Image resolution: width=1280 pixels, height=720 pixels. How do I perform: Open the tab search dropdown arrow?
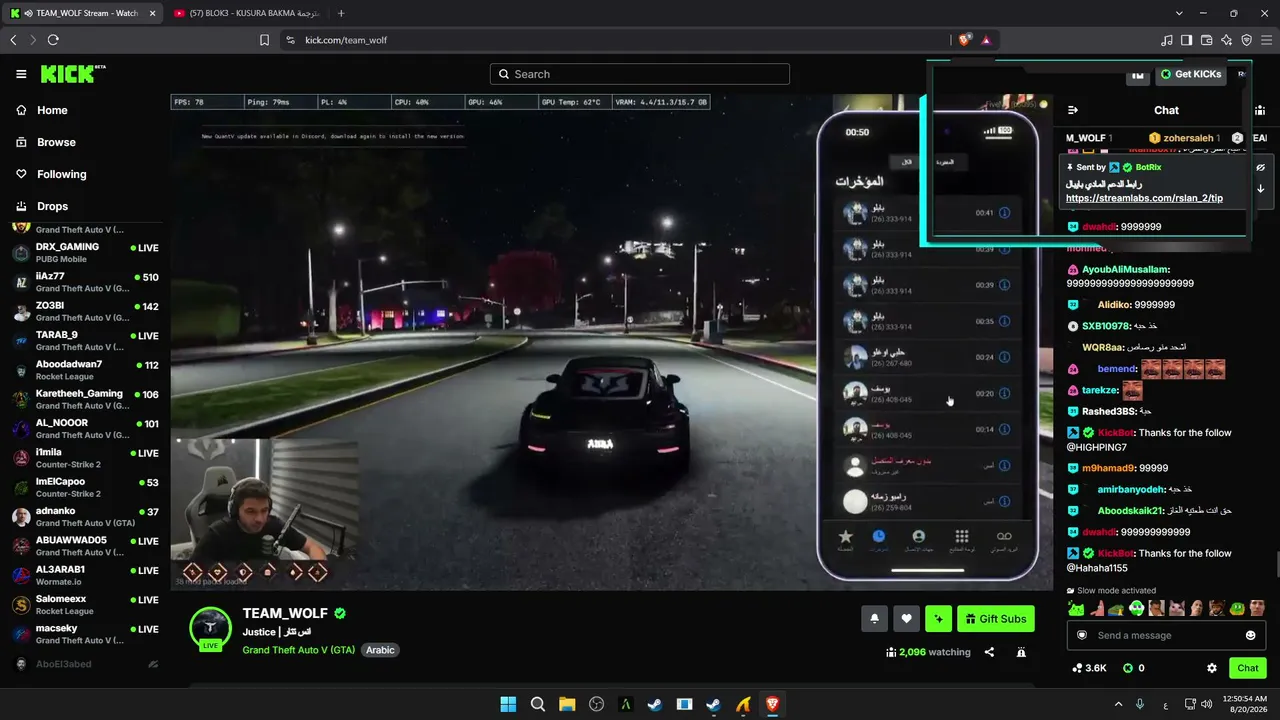pos(1179,13)
